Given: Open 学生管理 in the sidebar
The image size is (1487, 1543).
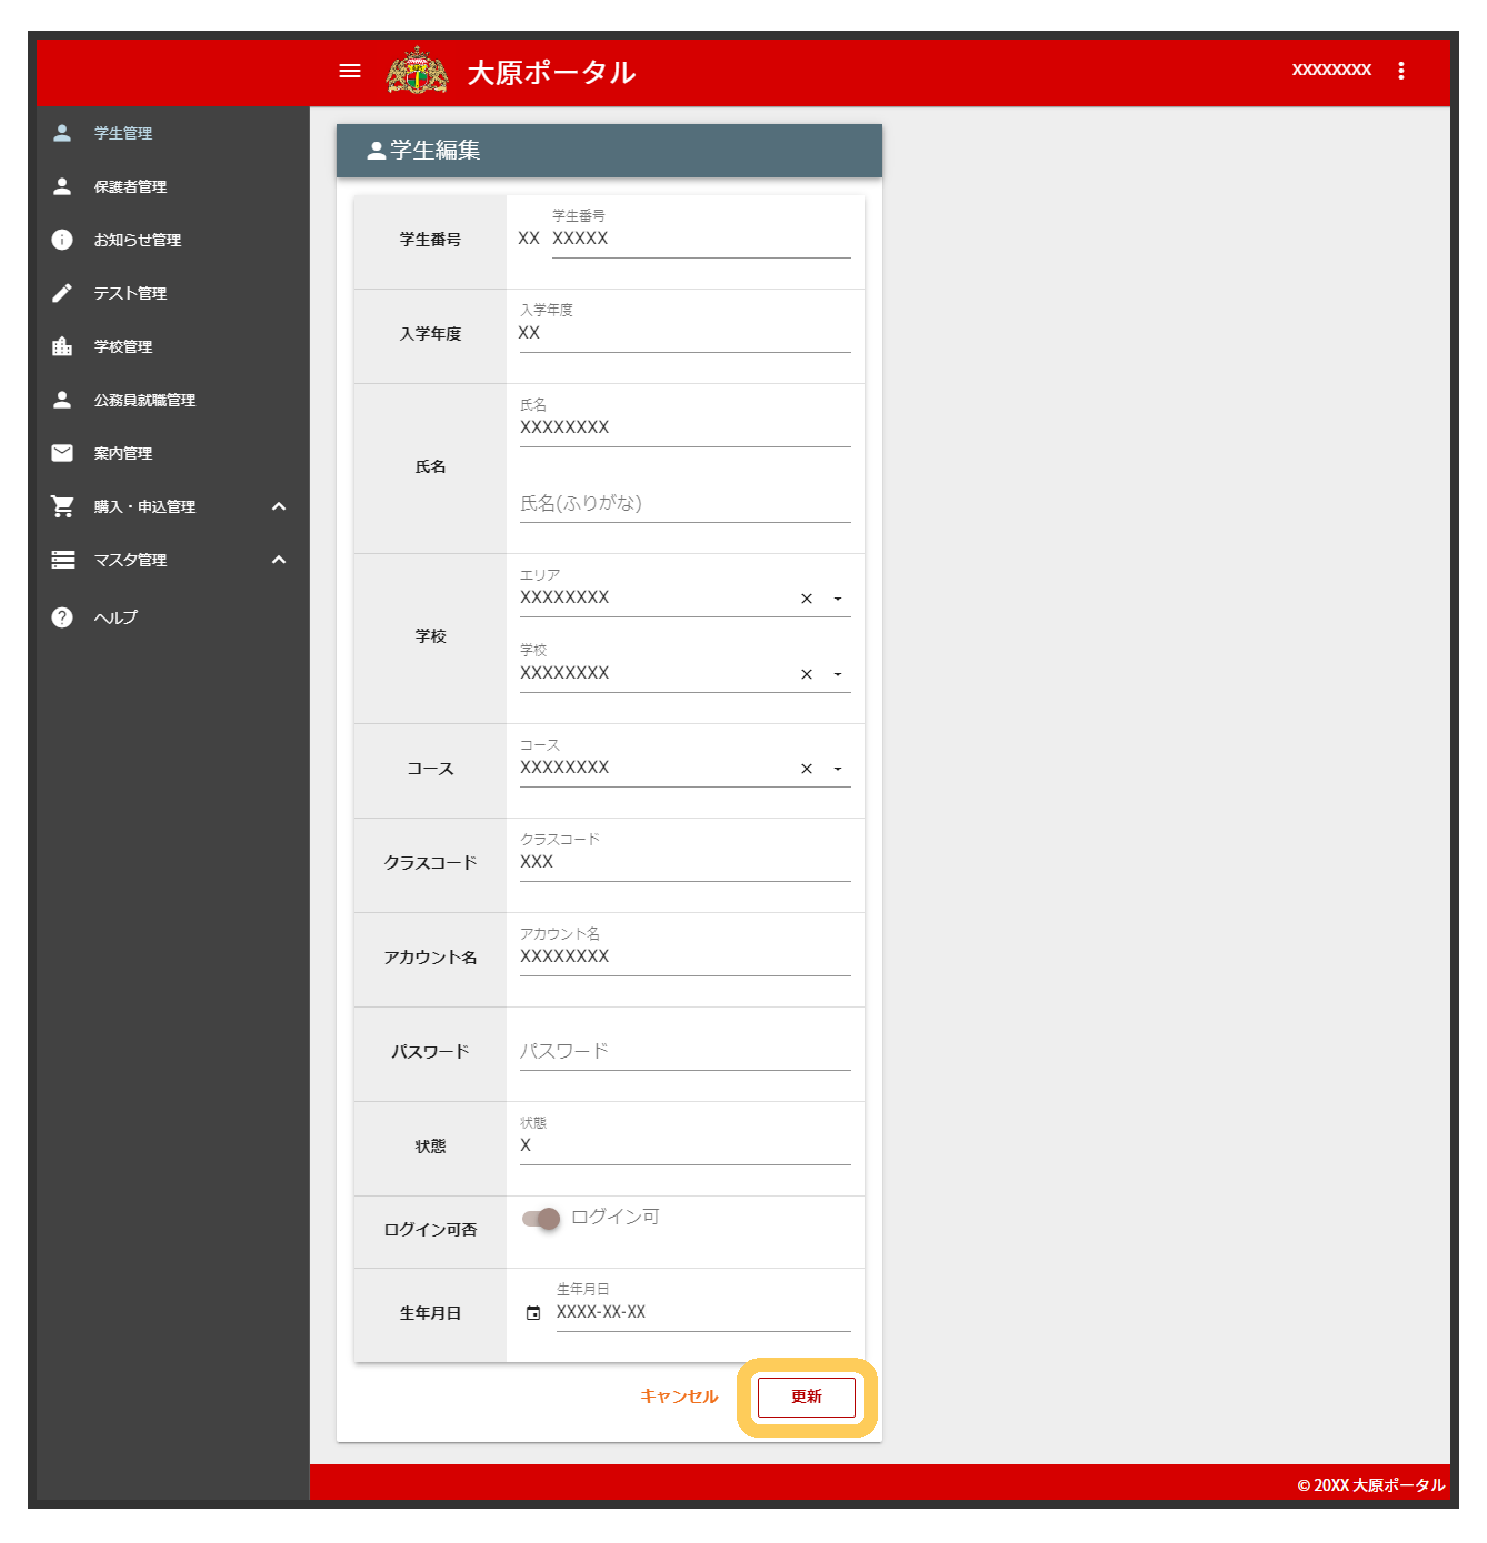Looking at the screenshot, I should coord(173,133).
